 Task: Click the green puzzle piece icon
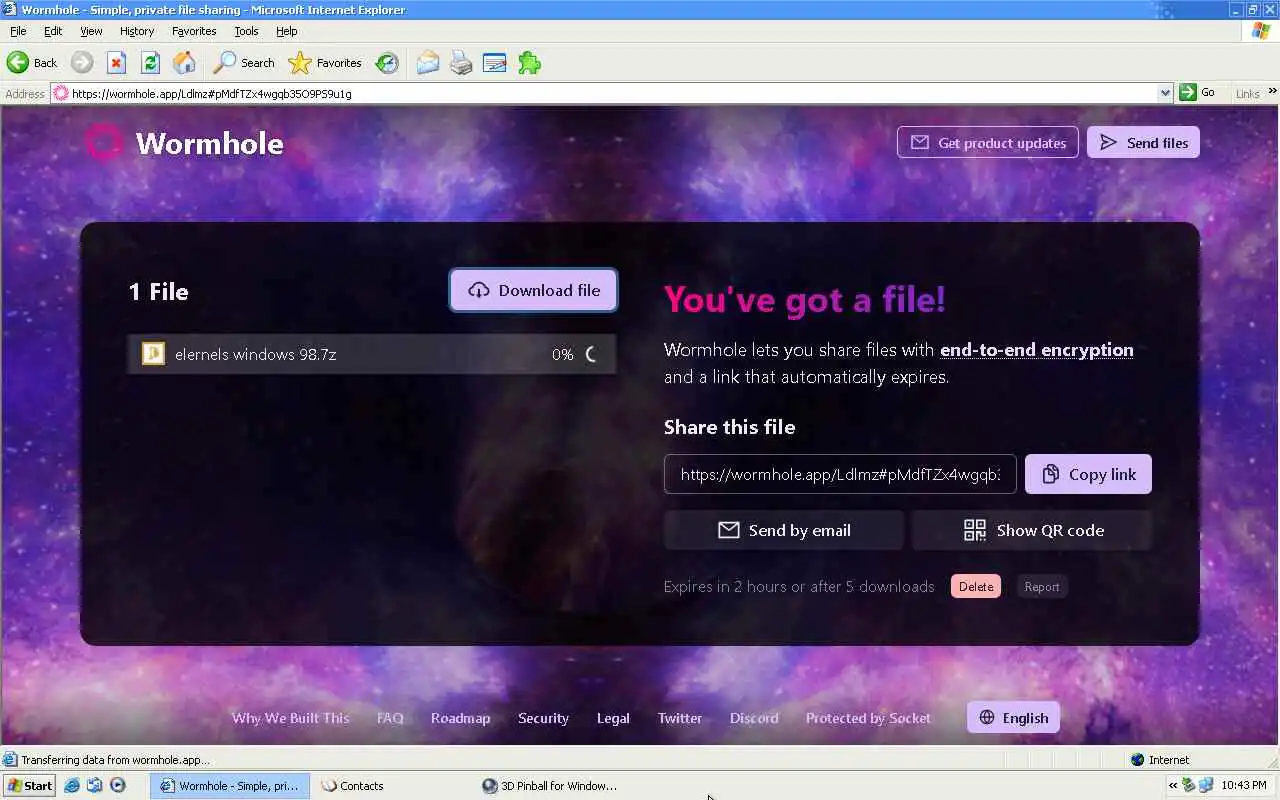pos(529,62)
